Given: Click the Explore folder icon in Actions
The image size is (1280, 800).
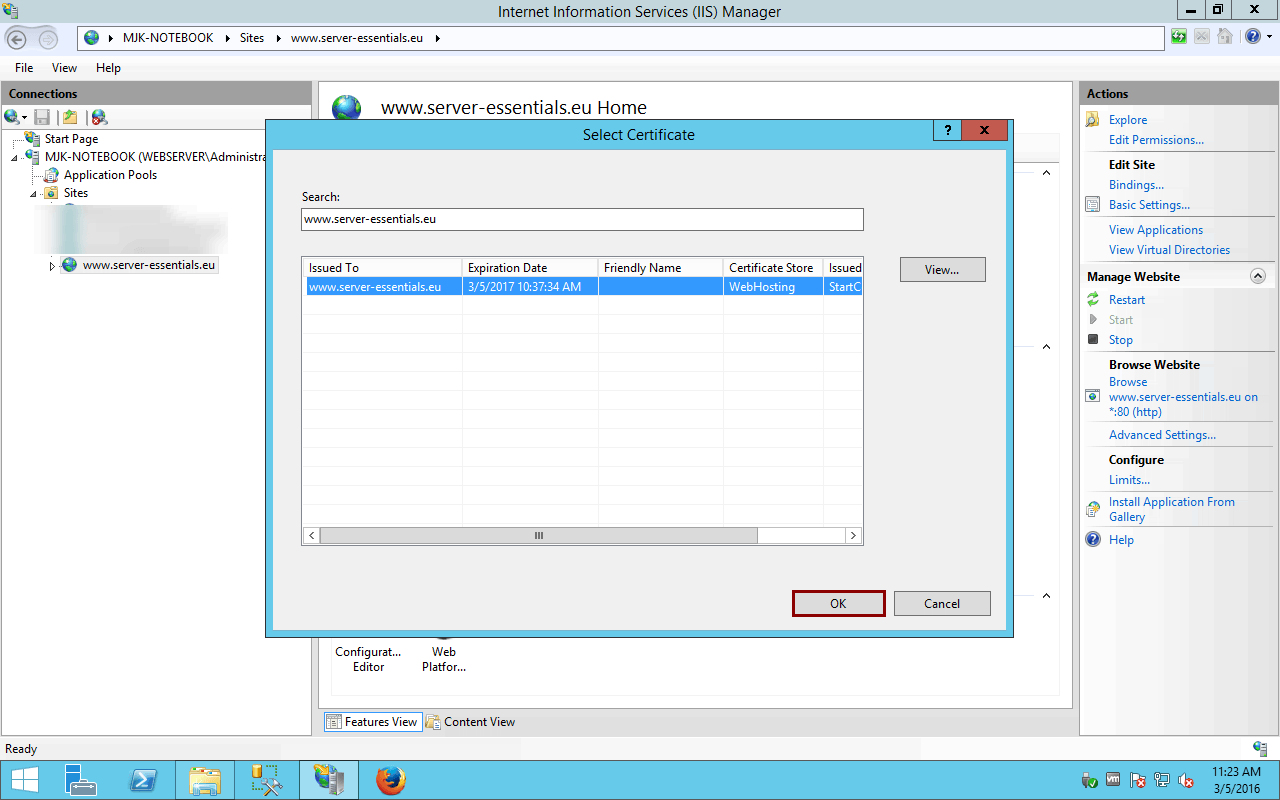Looking at the screenshot, I should [x=1092, y=120].
